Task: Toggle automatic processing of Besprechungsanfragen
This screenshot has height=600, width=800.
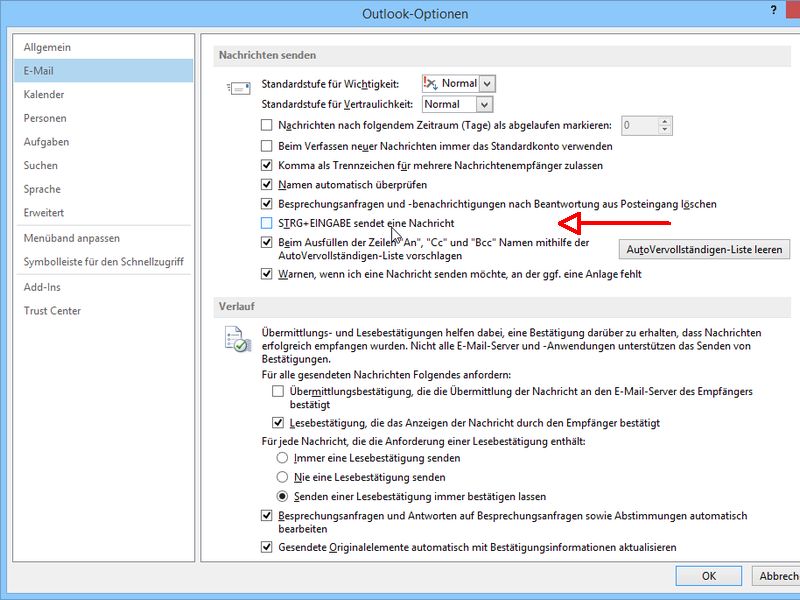Action: point(266,516)
